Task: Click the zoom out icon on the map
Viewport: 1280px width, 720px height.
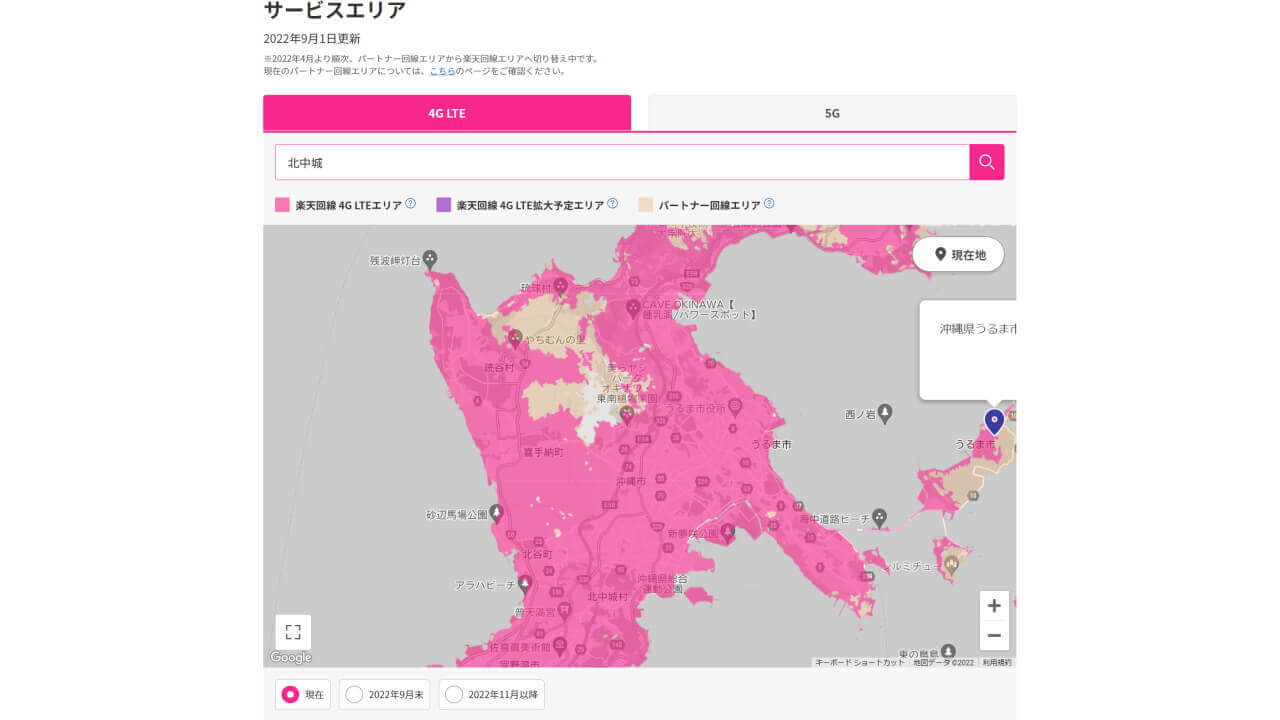Action: [x=994, y=635]
